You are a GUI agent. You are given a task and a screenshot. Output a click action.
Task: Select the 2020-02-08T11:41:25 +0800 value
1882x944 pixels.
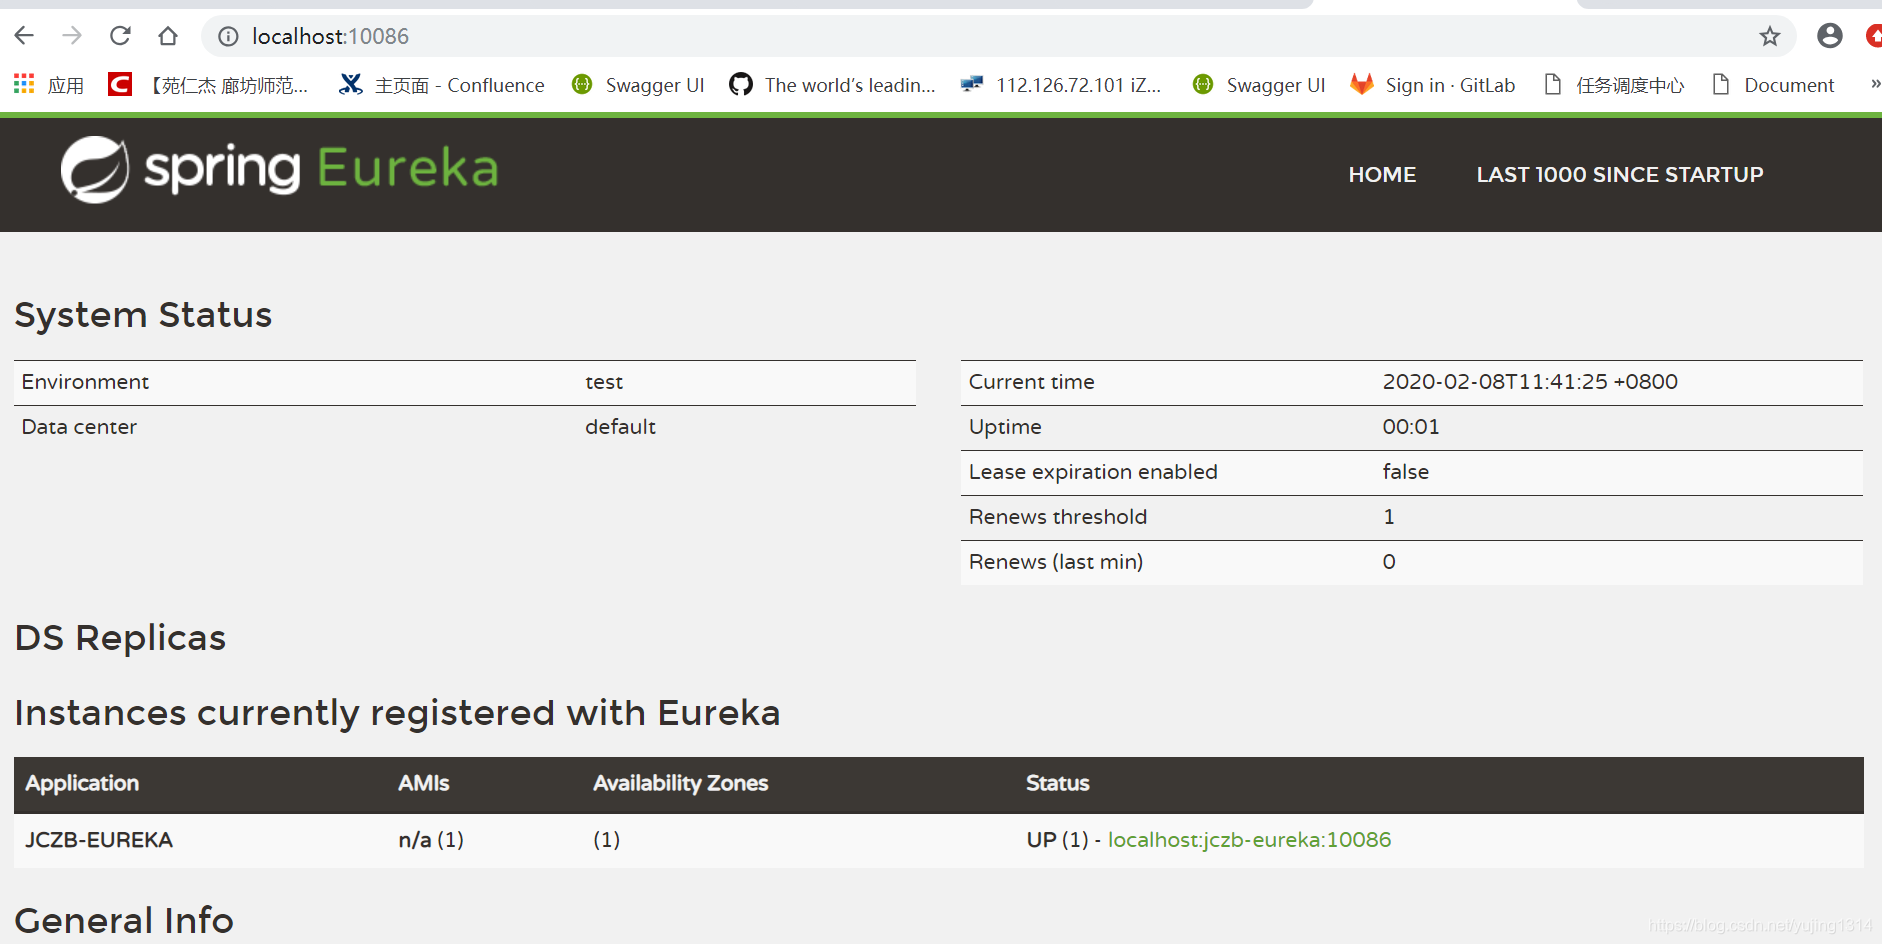[x=1530, y=382]
